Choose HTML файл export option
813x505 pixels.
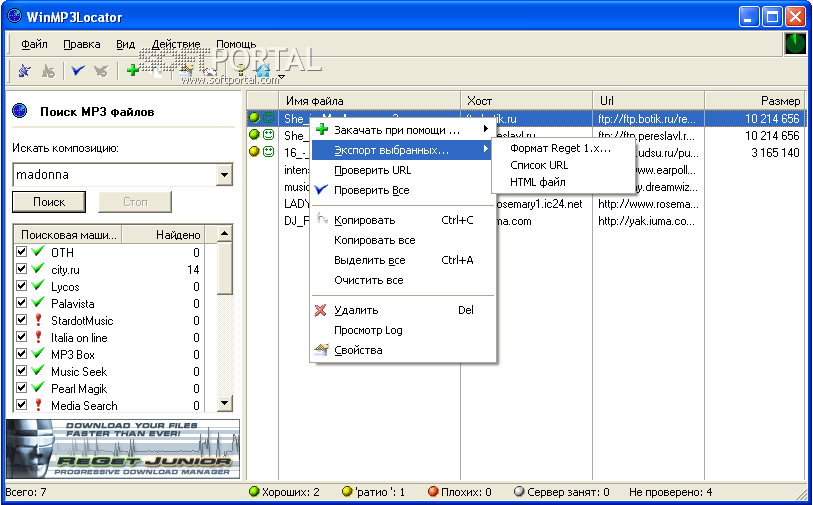pos(564,182)
